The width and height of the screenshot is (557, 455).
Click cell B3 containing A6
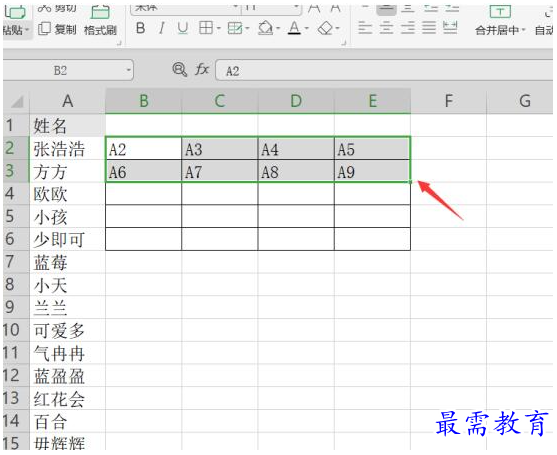click(x=144, y=171)
